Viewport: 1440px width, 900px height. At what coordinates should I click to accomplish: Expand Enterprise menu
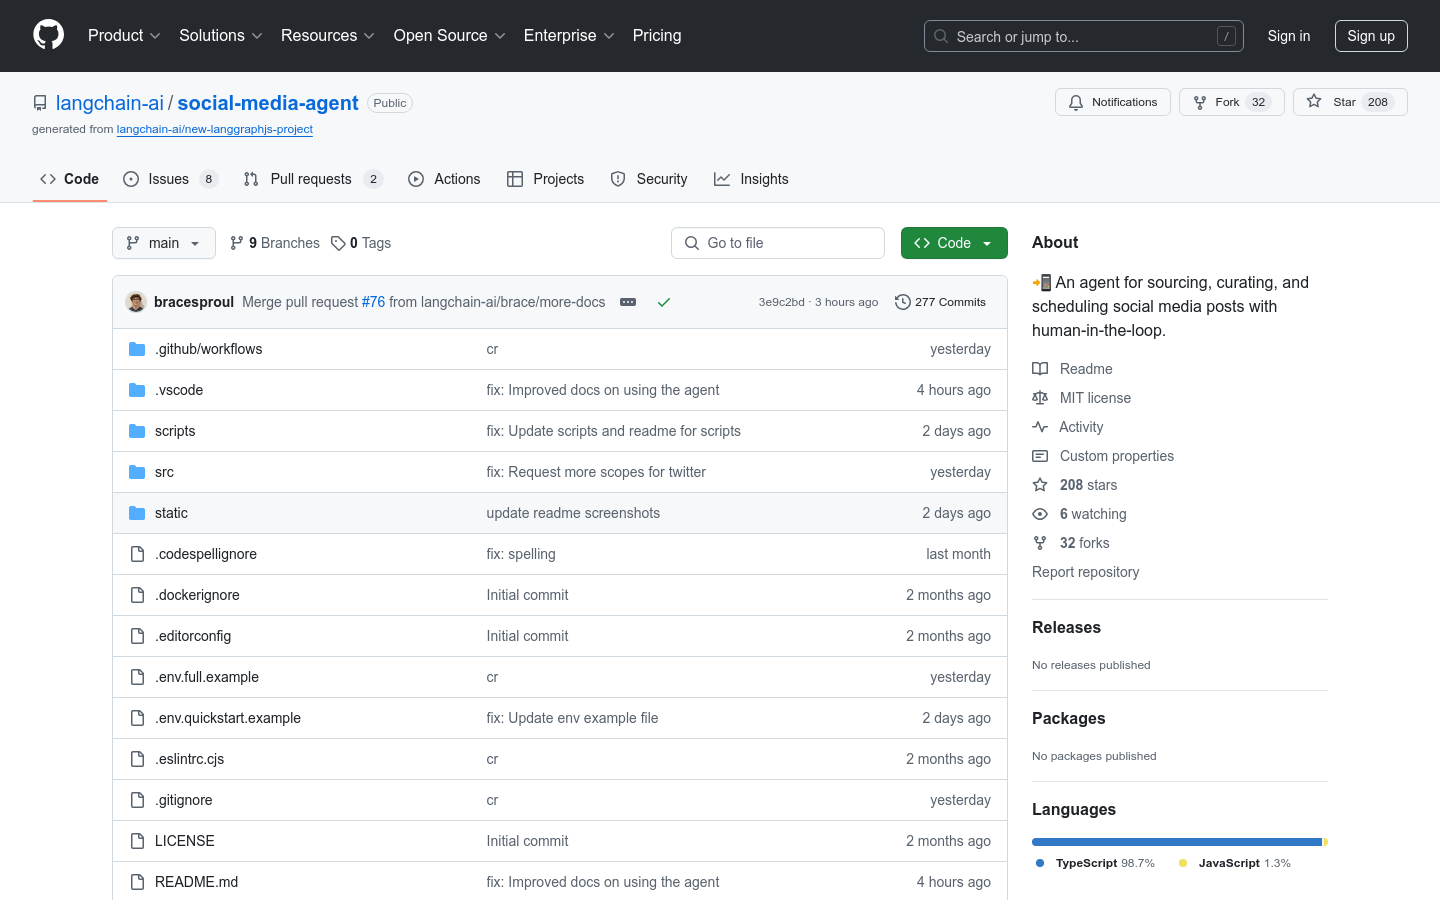569,36
